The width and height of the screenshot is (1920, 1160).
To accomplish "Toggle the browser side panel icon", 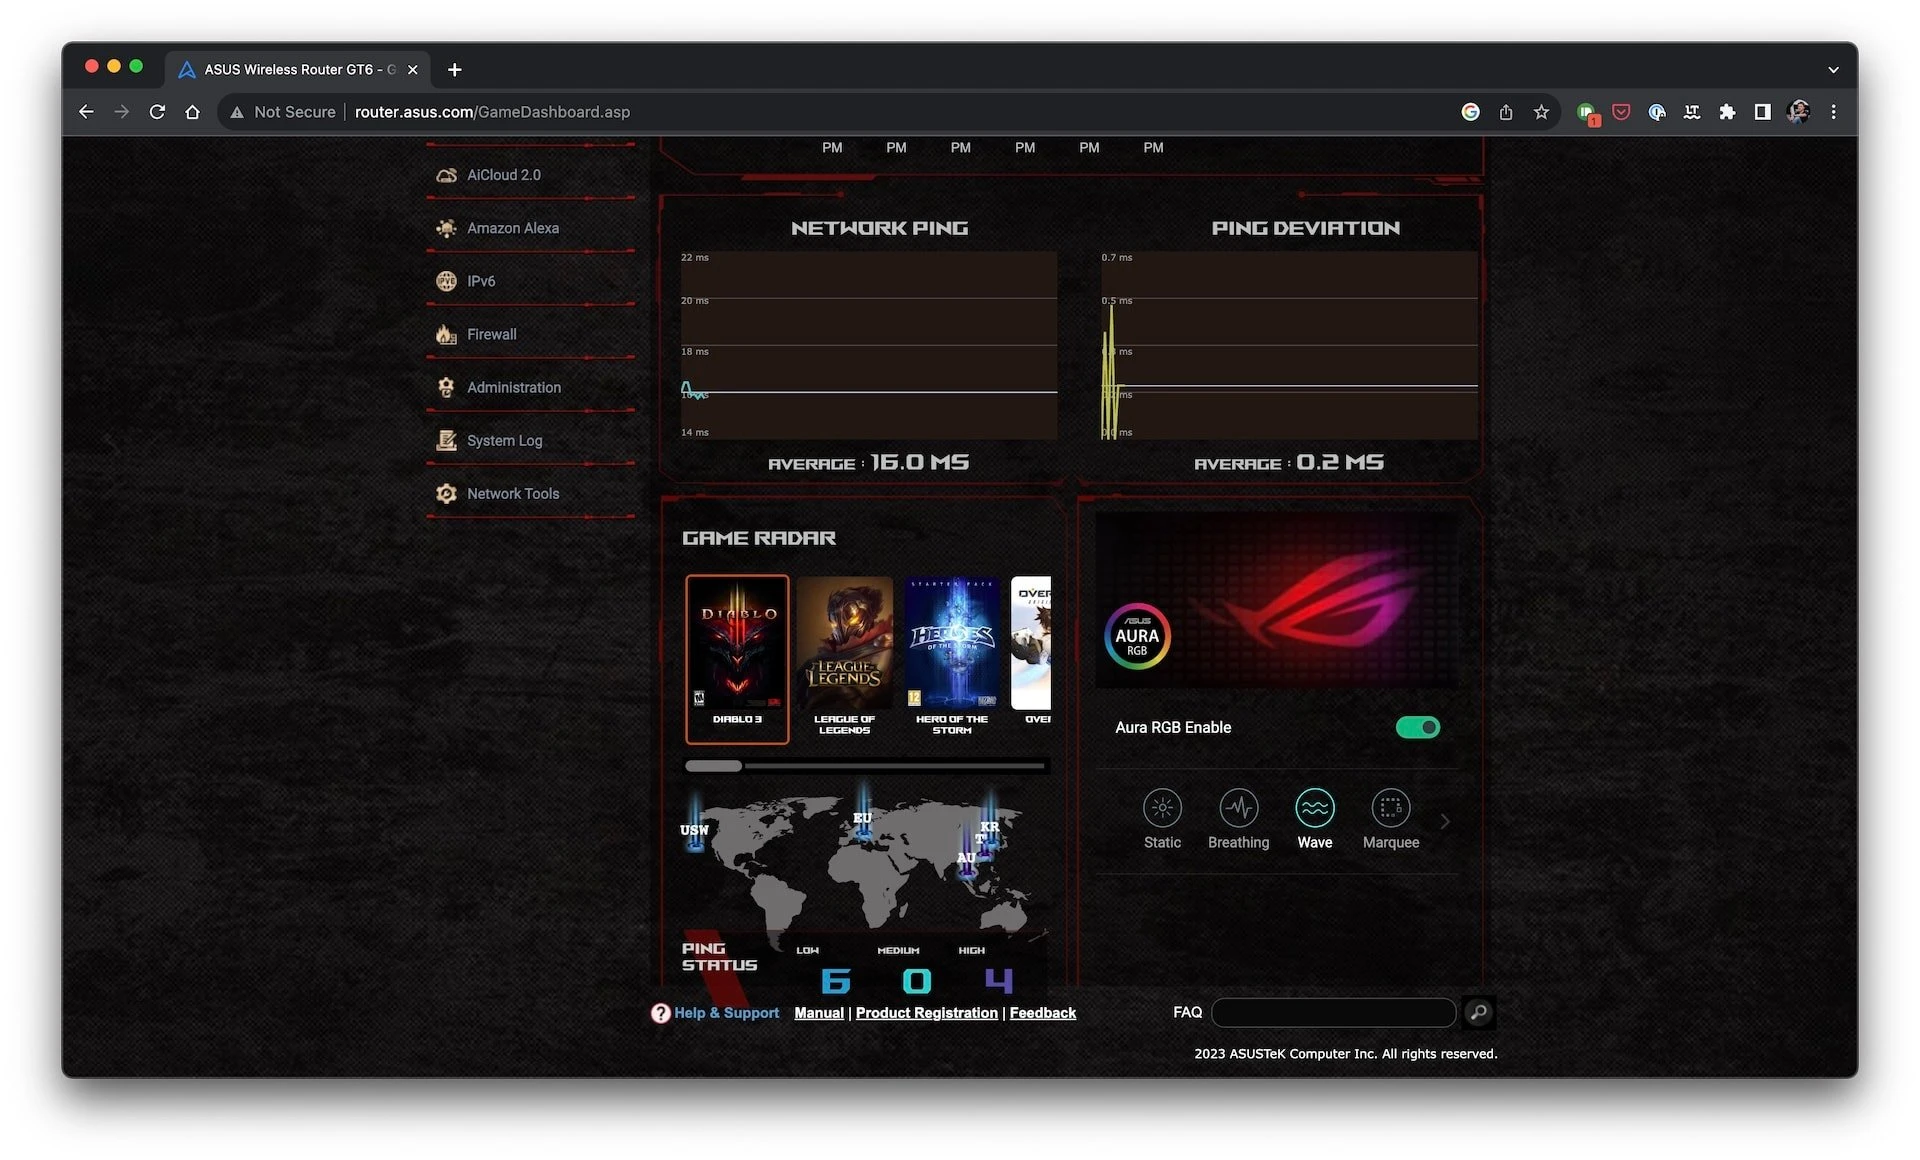I will pos(1763,112).
